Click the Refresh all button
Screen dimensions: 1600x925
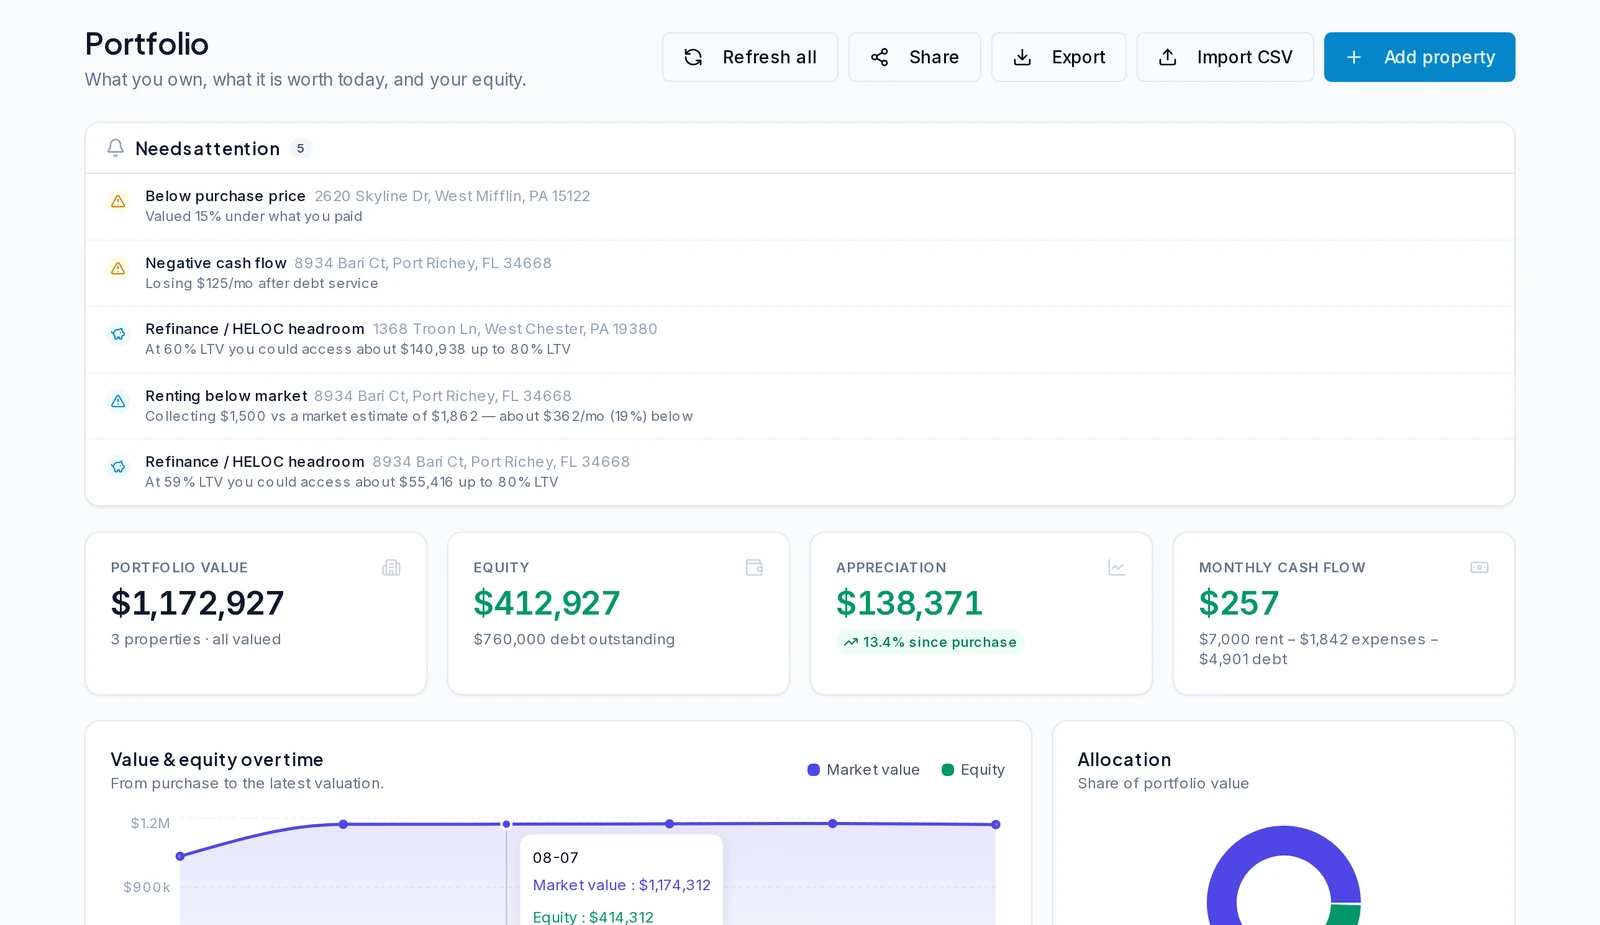pyautogui.click(x=750, y=57)
